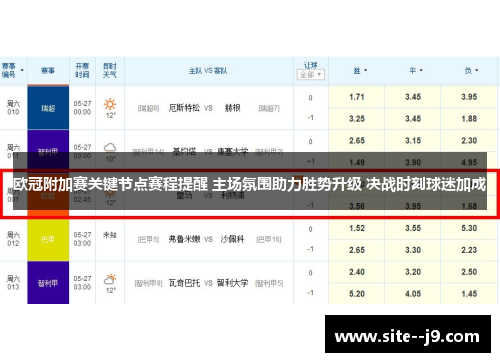Sort by the 负 column arrow
The height and width of the screenshot is (362, 500).
tap(476, 70)
